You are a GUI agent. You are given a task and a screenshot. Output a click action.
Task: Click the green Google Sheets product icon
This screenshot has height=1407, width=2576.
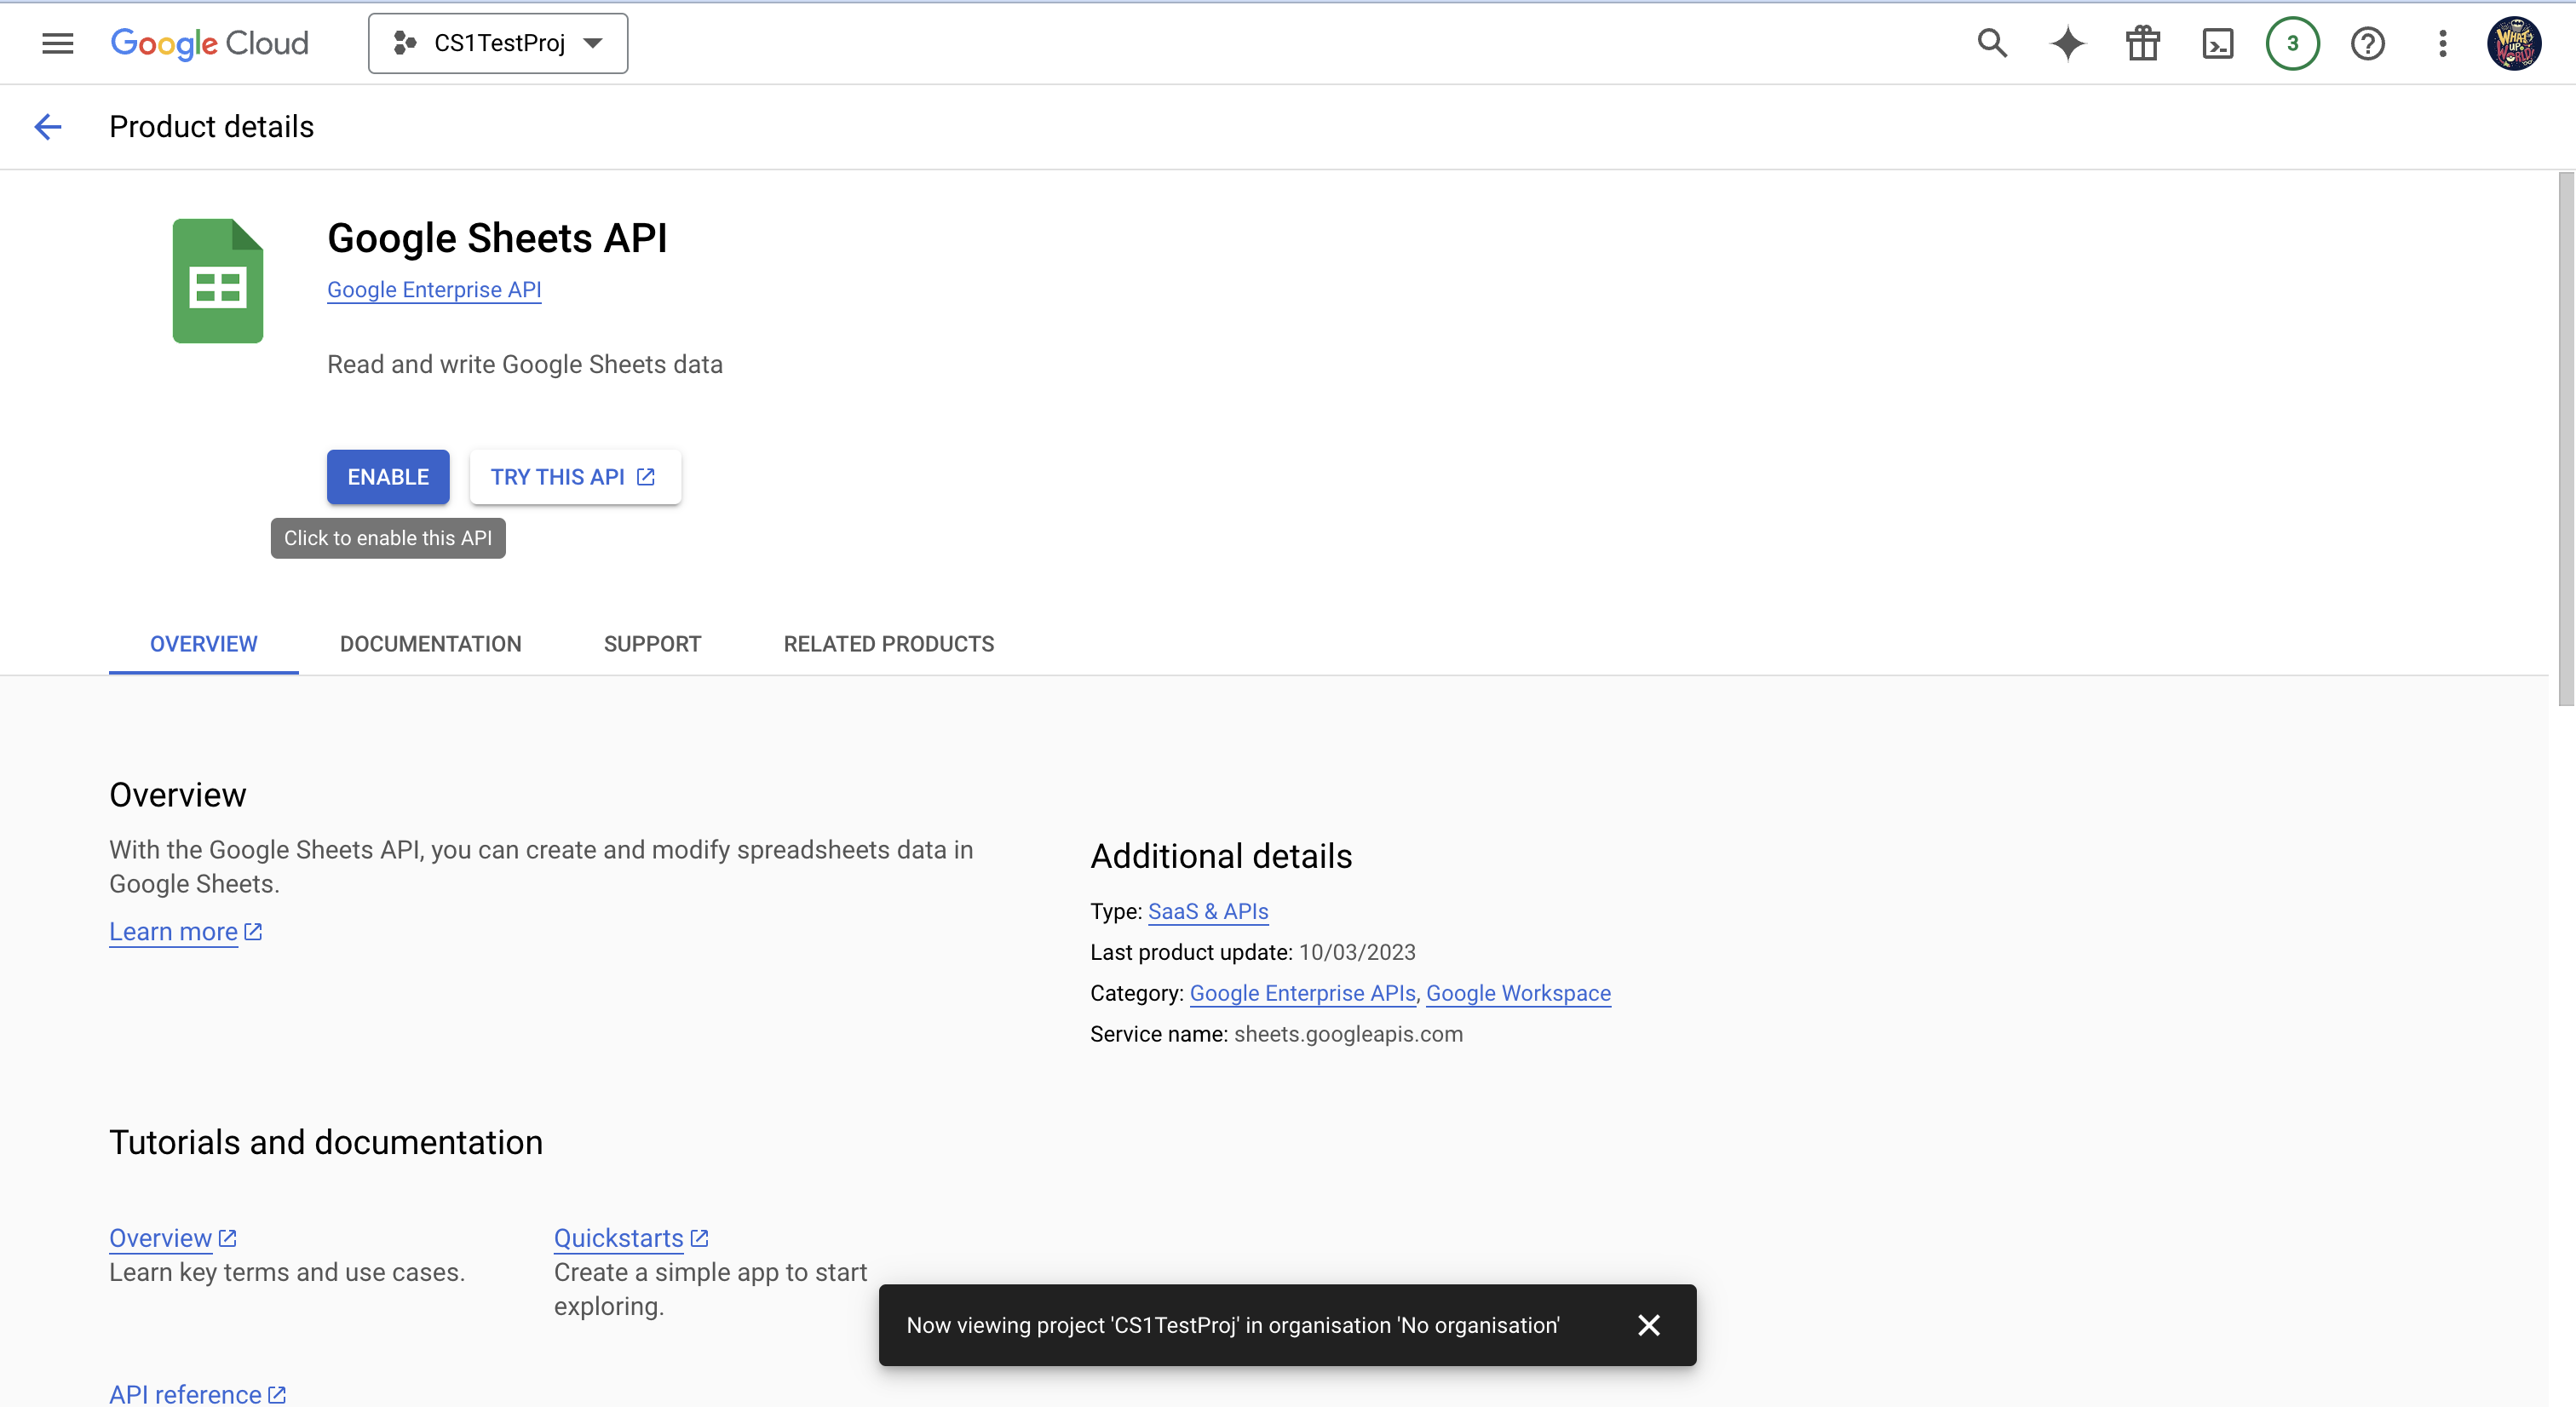coord(218,281)
